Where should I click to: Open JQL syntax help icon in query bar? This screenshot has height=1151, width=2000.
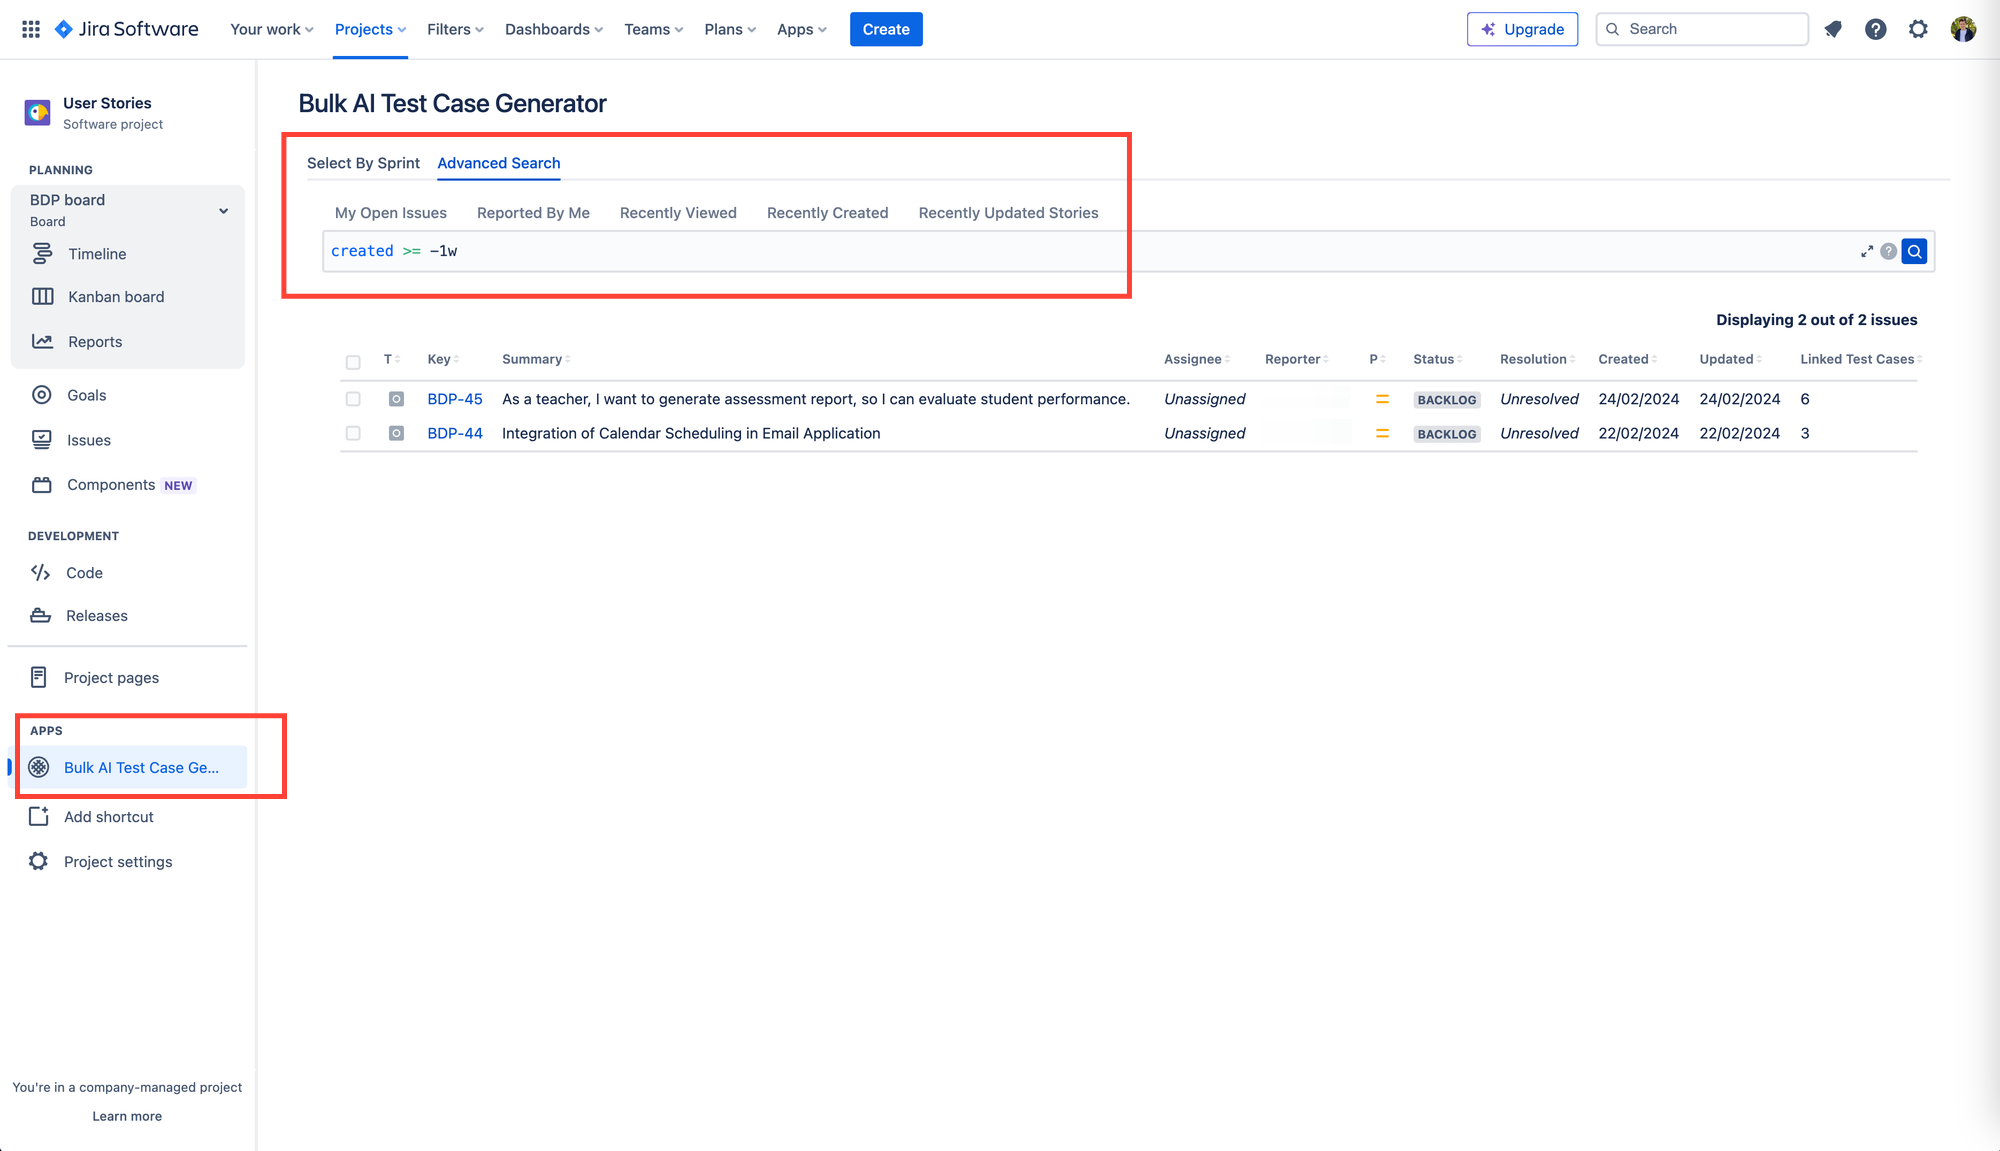(x=1888, y=251)
